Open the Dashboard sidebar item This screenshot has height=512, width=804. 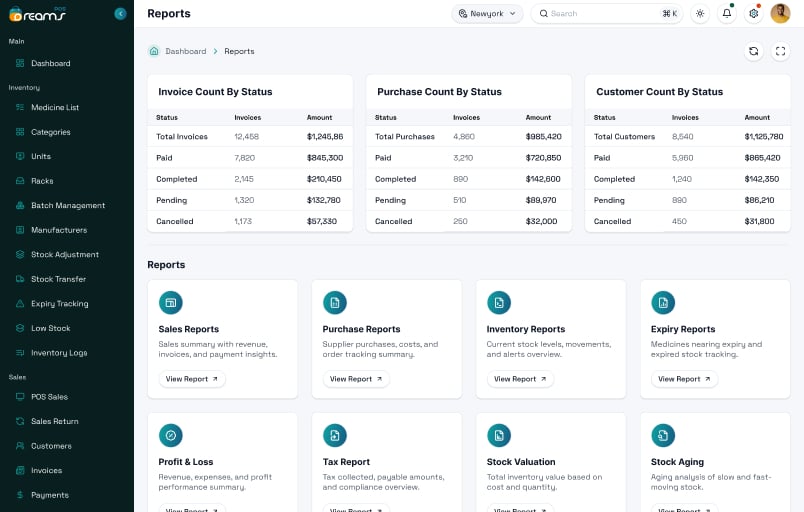(50, 64)
